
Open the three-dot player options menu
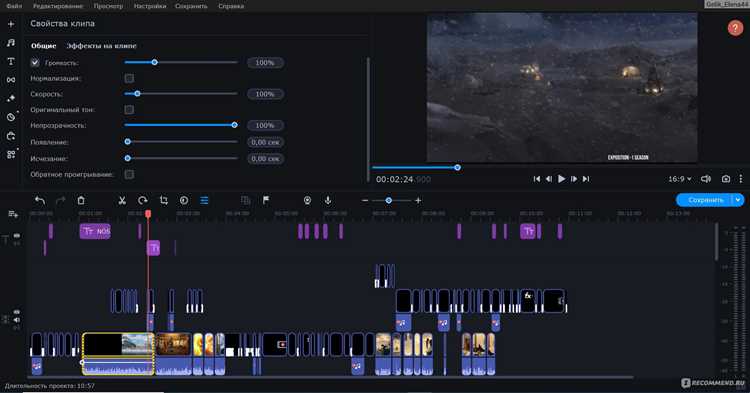(x=741, y=179)
